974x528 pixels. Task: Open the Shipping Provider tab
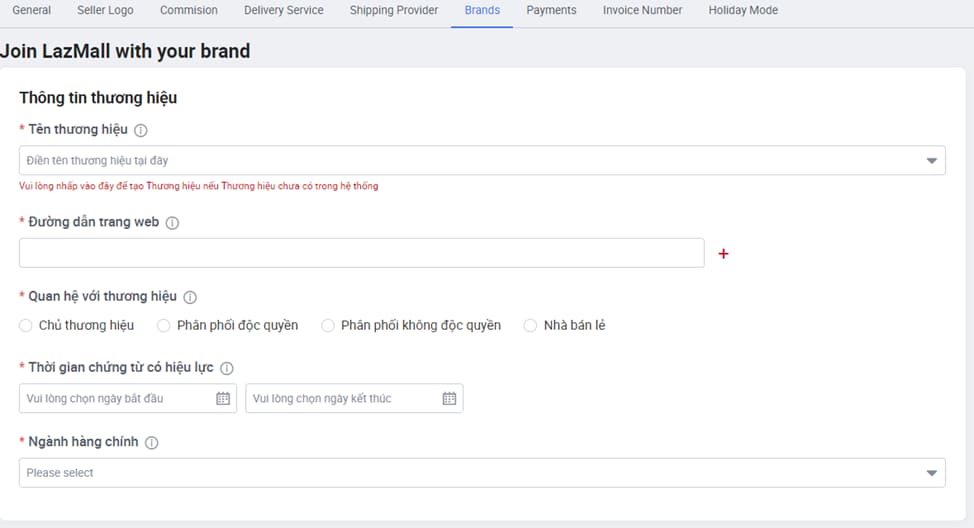(393, 10)
